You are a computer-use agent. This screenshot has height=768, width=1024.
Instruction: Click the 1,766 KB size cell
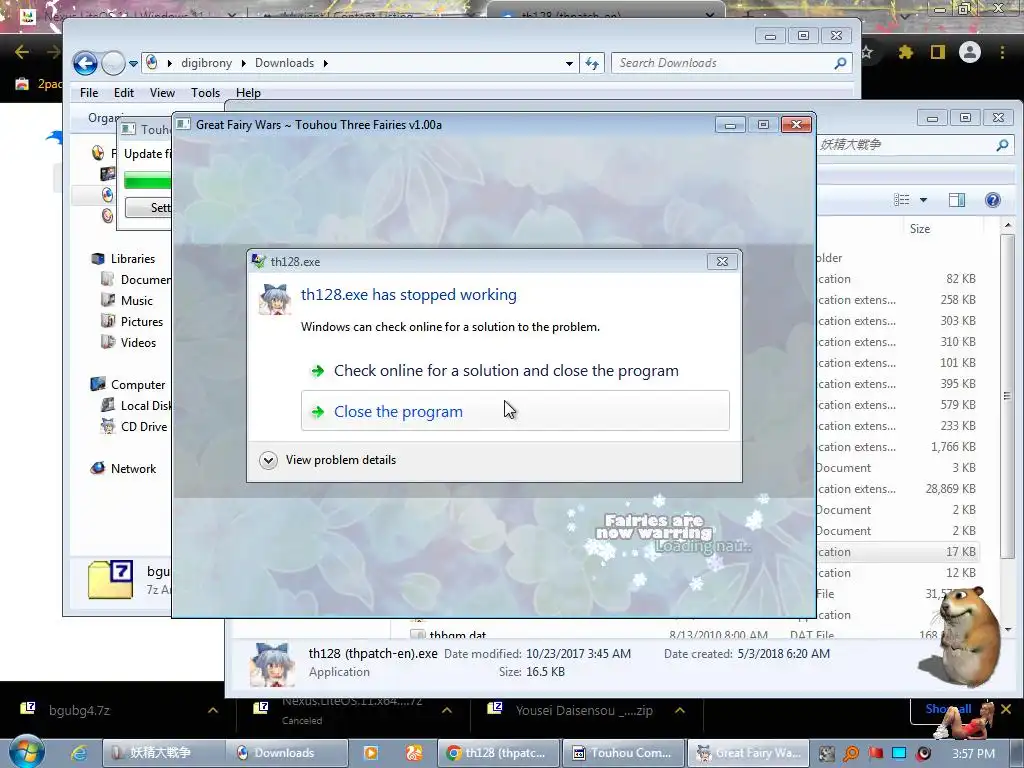pyautogui.click(x=953, y=447)
